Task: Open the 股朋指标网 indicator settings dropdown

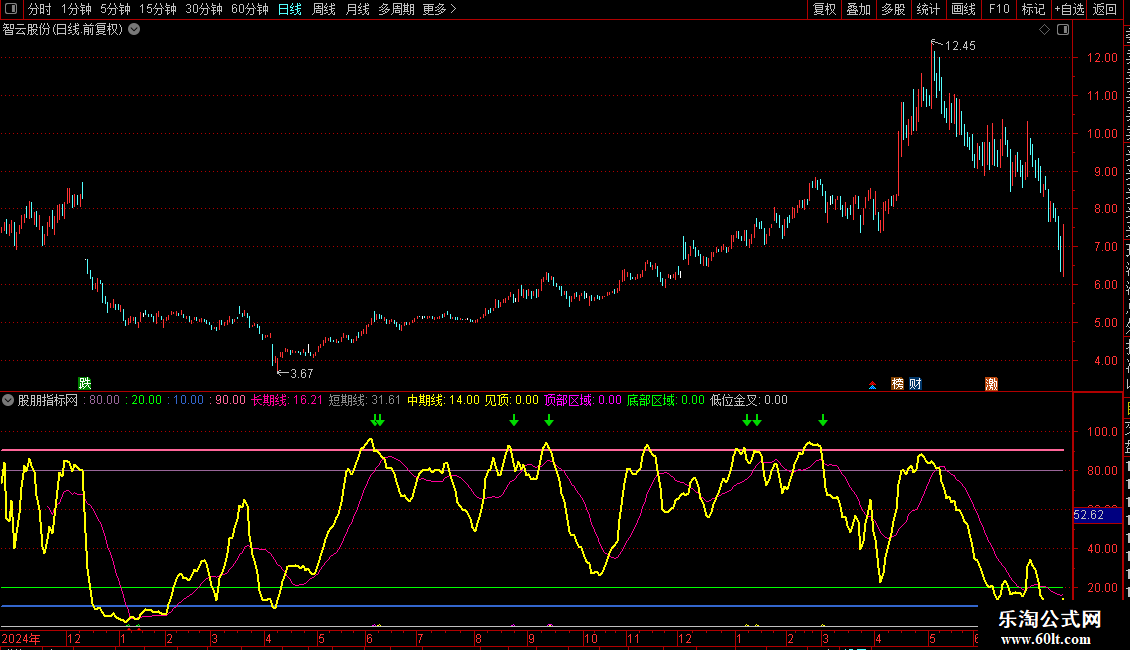Action: tap(8, 400)
